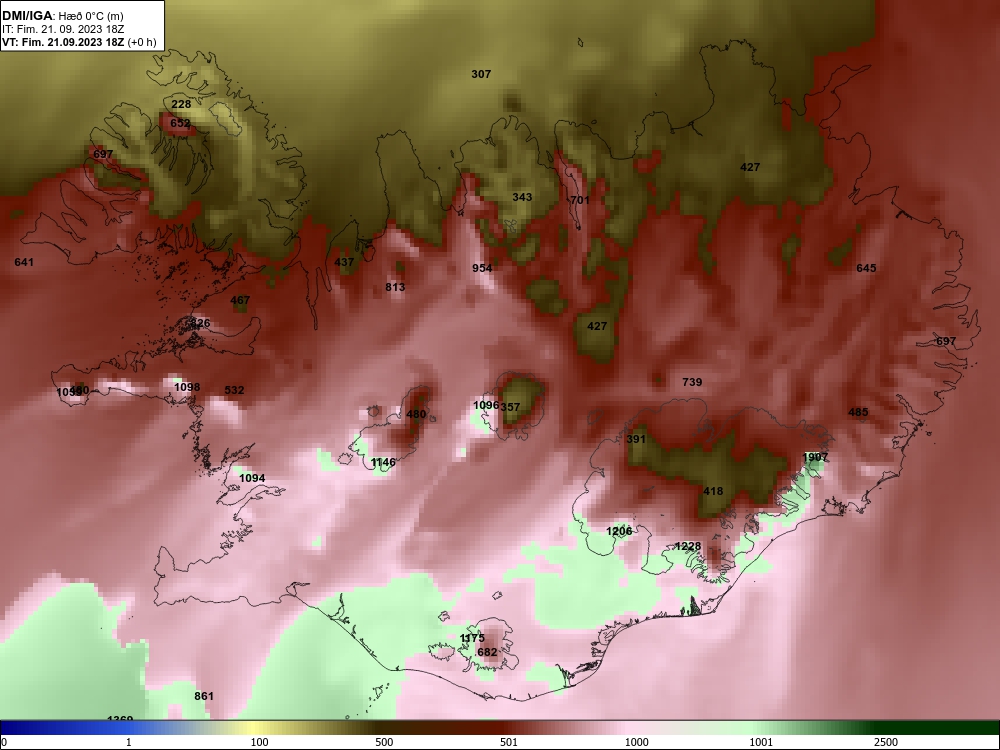Click the 467 height label

[x=240, y=300]
